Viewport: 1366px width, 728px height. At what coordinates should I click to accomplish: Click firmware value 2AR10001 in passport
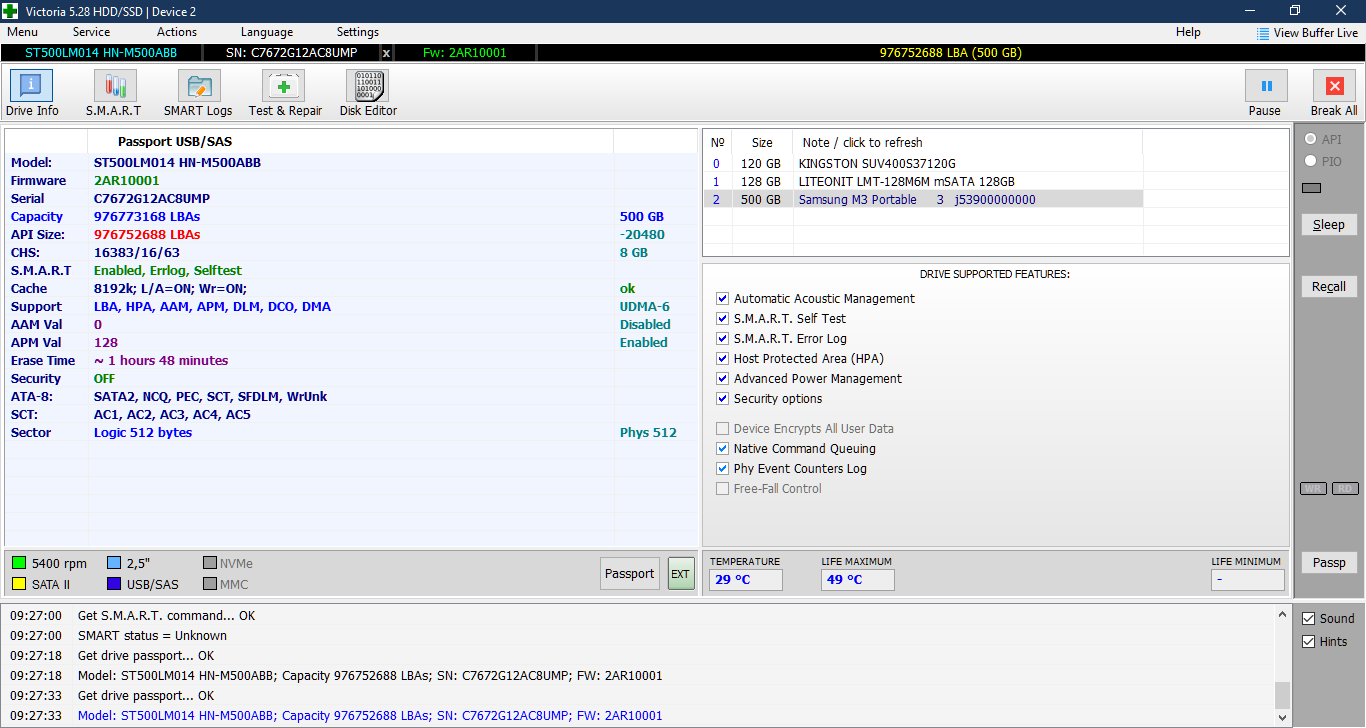pyautogui.click(x=126, y=181)
